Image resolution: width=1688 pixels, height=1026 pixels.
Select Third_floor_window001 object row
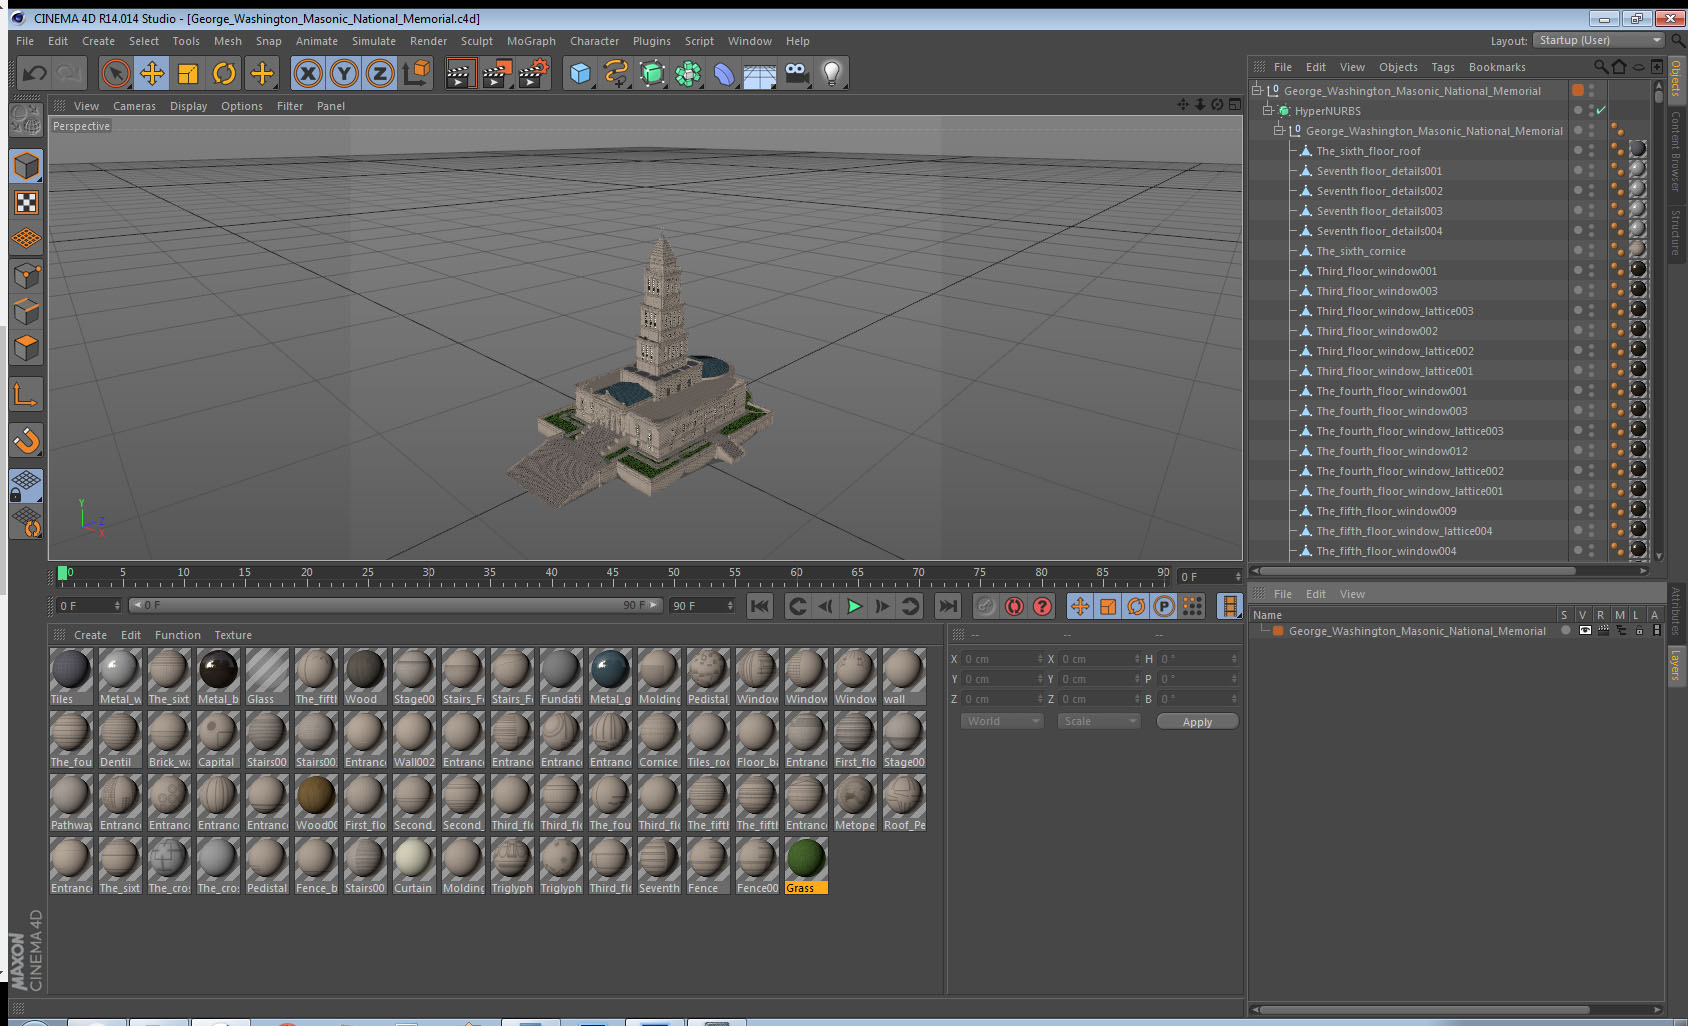coord(1376,271)
